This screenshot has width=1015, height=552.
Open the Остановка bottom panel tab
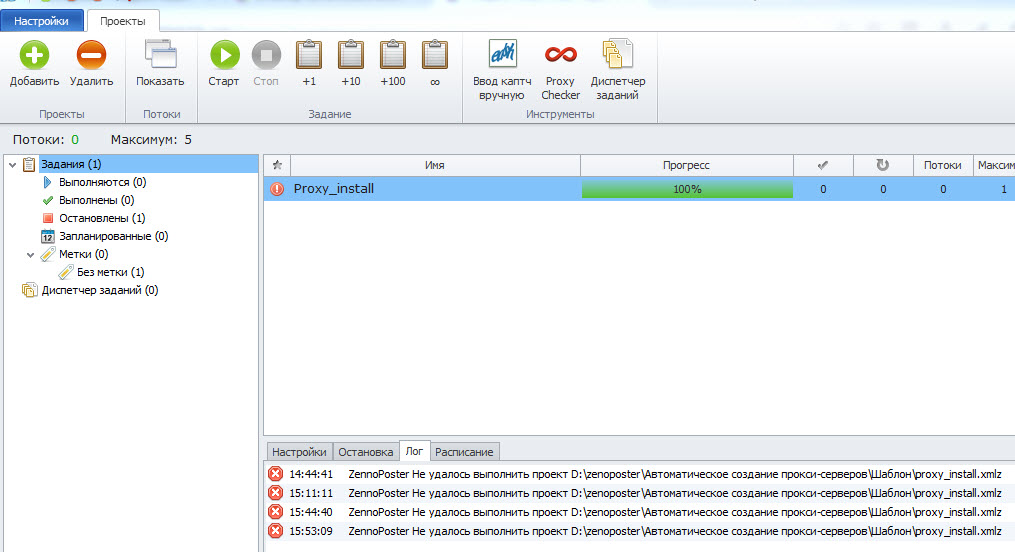tap(366, 452)
